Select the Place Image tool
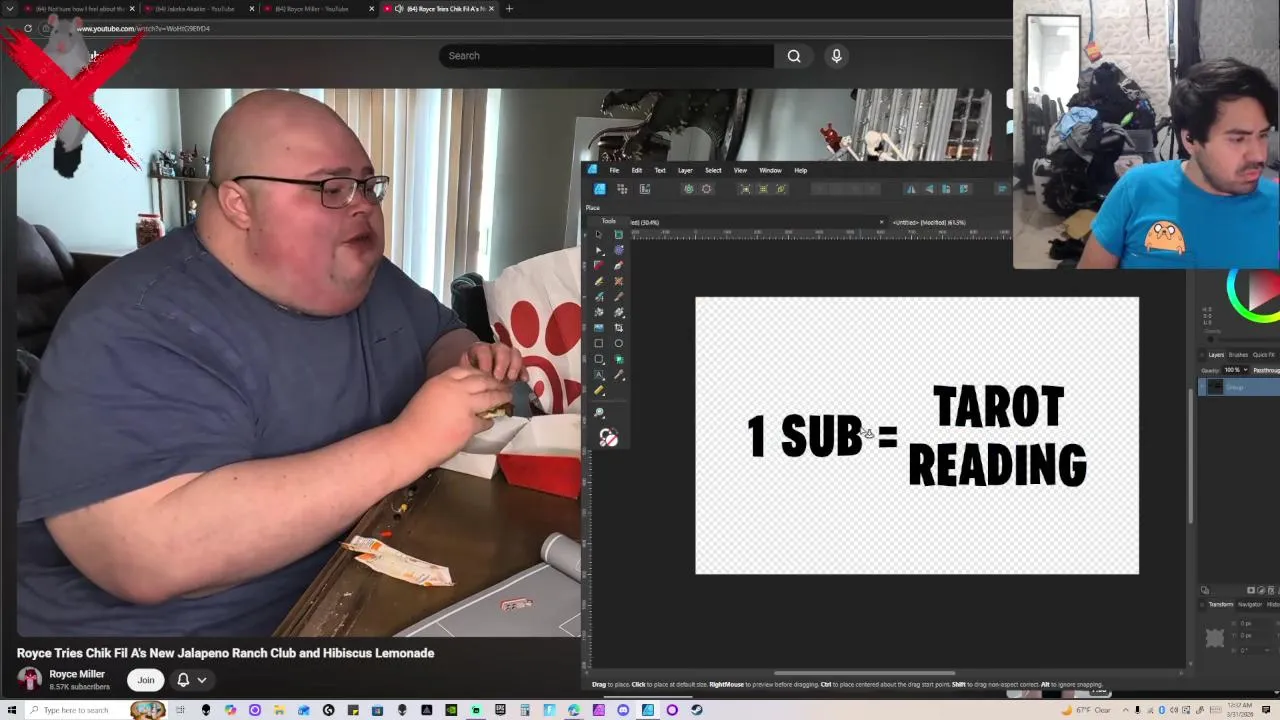The width and height of the screenshot is (1280, 720). click(599, 328)
